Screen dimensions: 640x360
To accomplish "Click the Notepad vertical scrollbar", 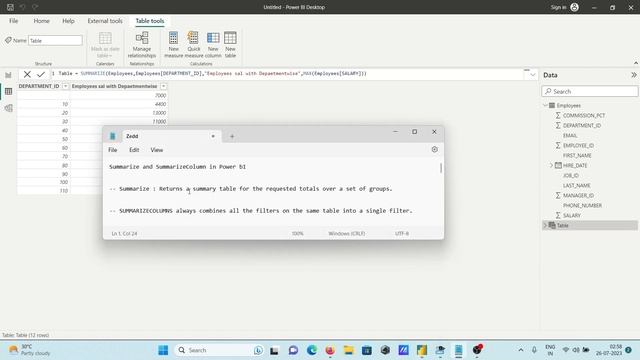I will click(x=441, y=168).
